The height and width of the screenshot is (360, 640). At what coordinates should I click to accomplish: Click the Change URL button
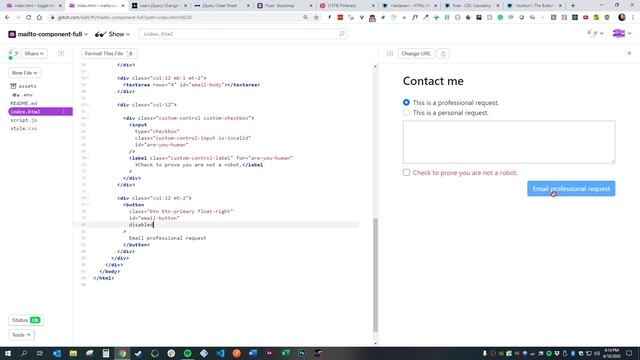click(x=416, y=53)
